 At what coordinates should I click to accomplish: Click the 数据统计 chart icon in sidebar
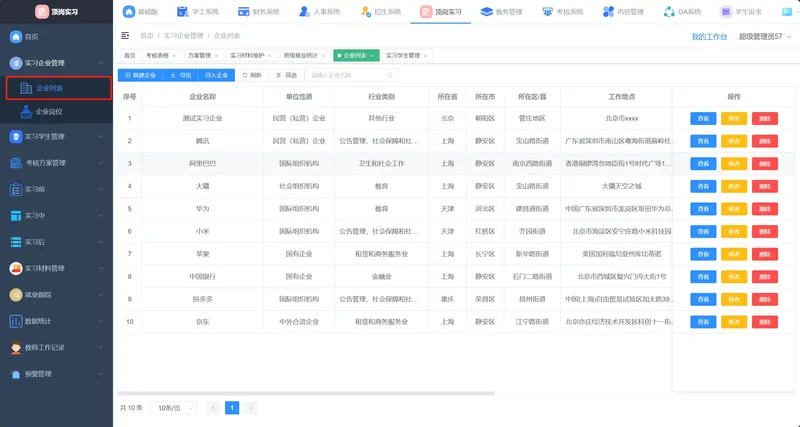pyautogui.click(x=16, y=321)
